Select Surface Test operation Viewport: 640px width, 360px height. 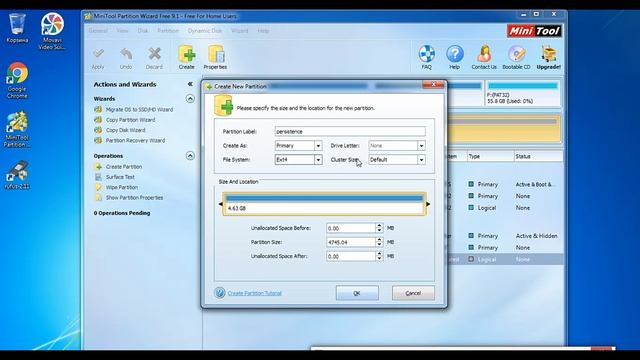[120, 177]
